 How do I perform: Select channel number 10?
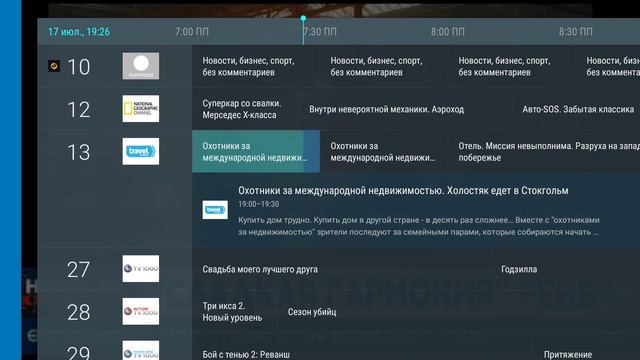[78, 67]
